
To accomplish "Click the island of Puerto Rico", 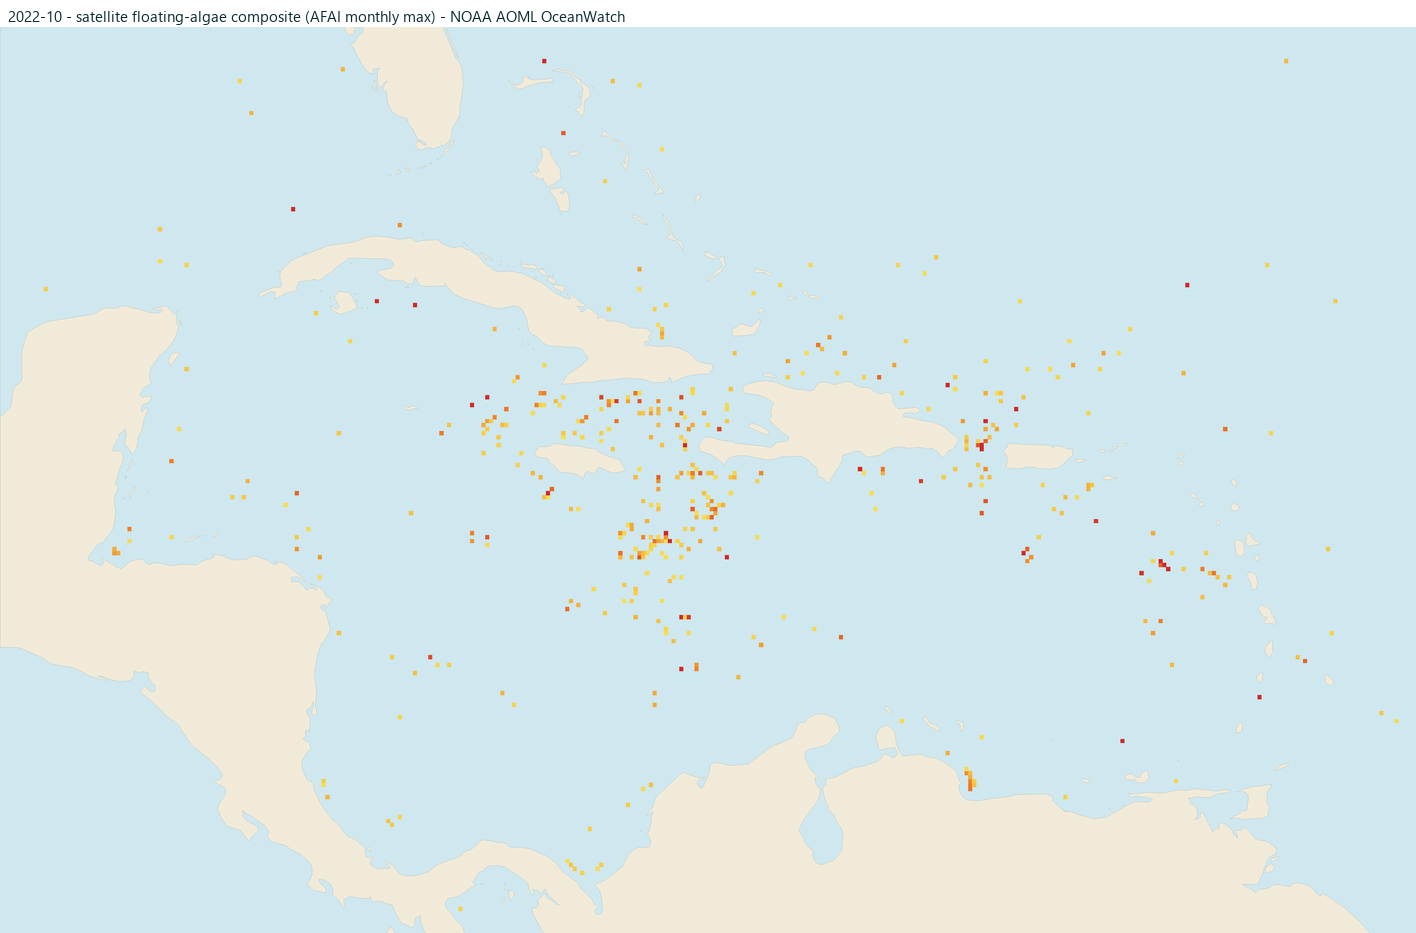I will pyautogui.click(x=1038, y=456).
